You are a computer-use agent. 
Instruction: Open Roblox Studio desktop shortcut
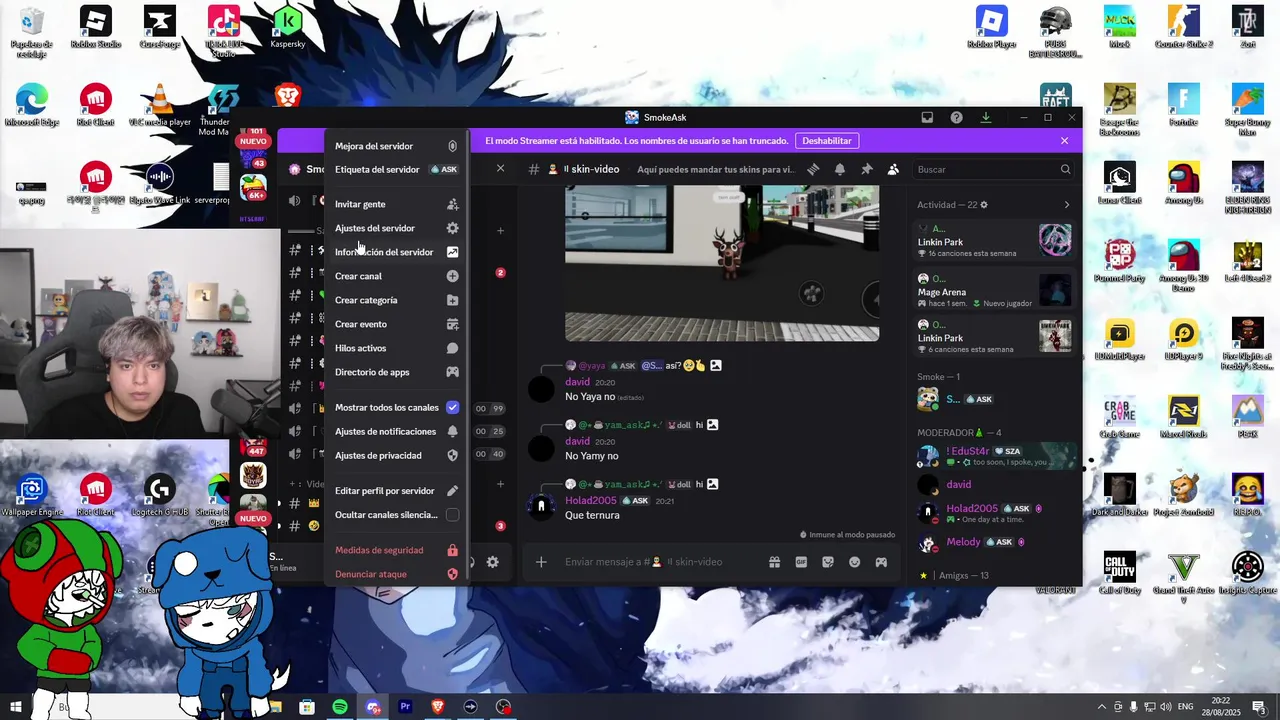tap(96, 29)
